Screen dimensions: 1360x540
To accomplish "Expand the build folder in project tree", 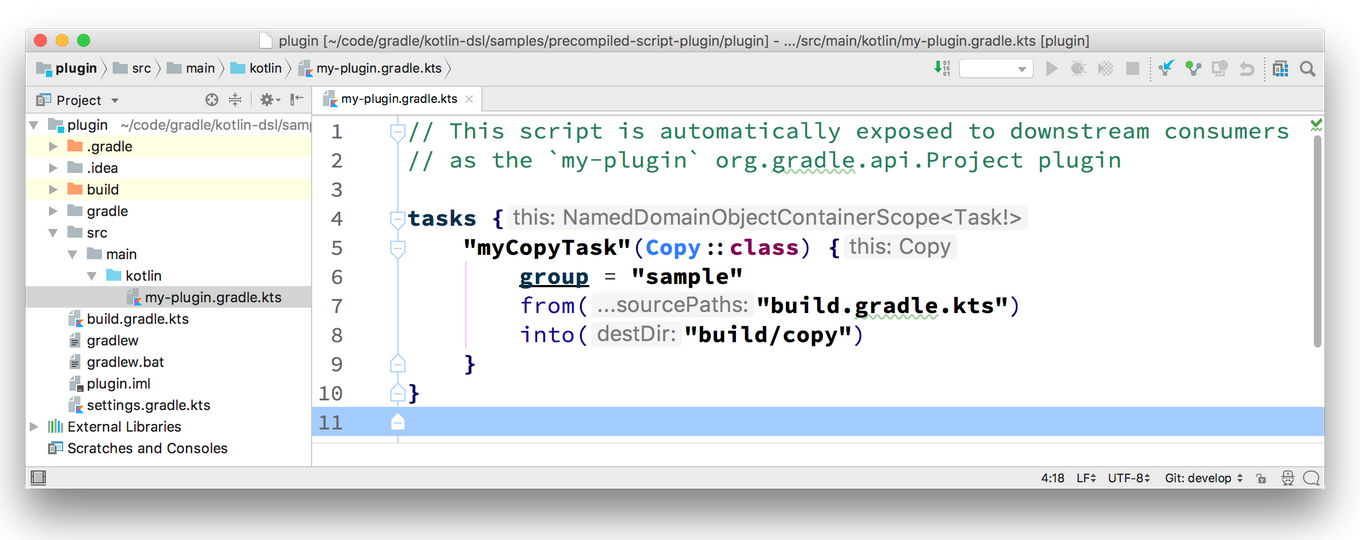I will coord(54,189).
